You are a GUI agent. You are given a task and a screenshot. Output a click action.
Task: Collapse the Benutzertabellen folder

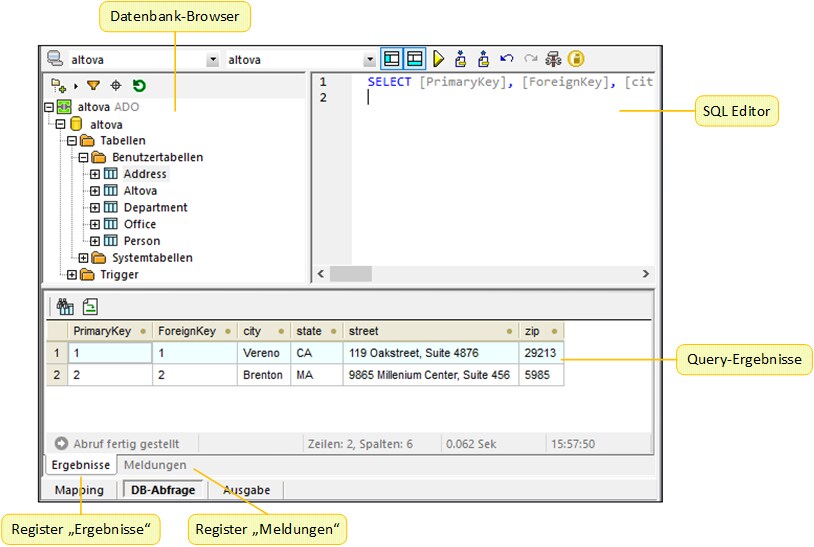tap(83, 158)
